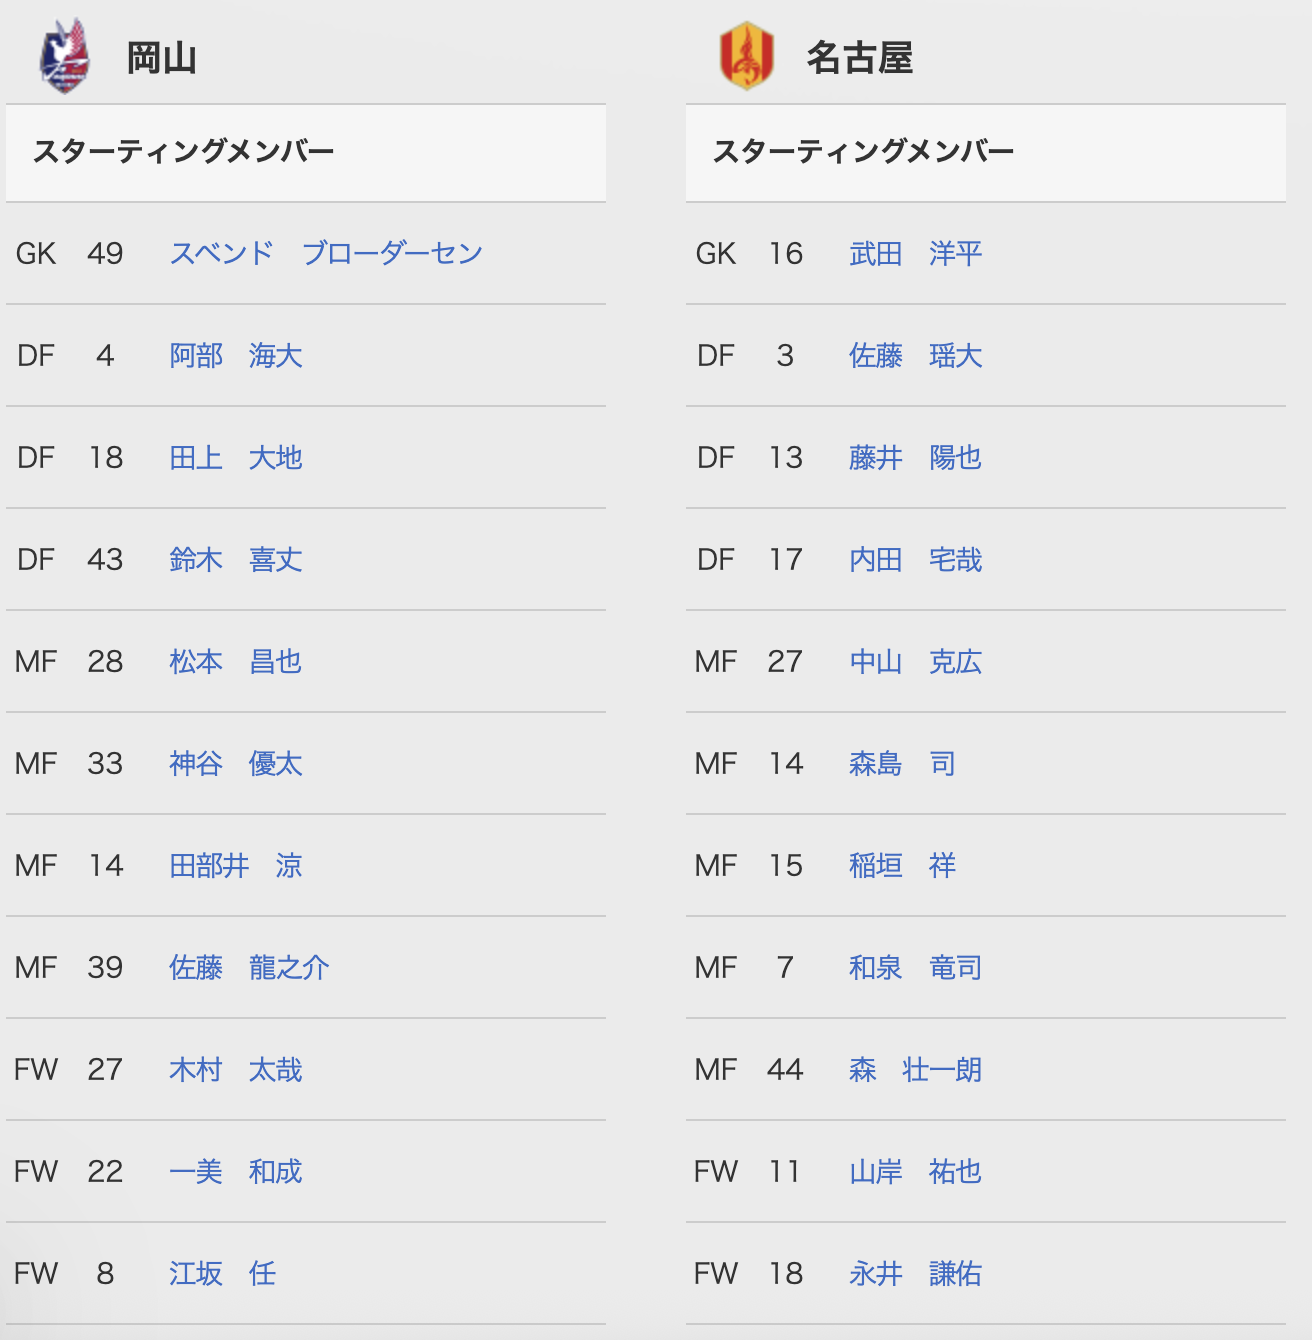Click goalkeeper 武田 洋平 link
Viewport: 1312px width, 1340px height.
tap(916, 253)
